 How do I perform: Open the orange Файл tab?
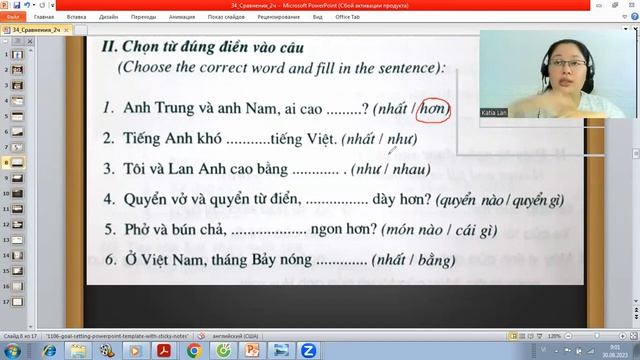(13, 17)
